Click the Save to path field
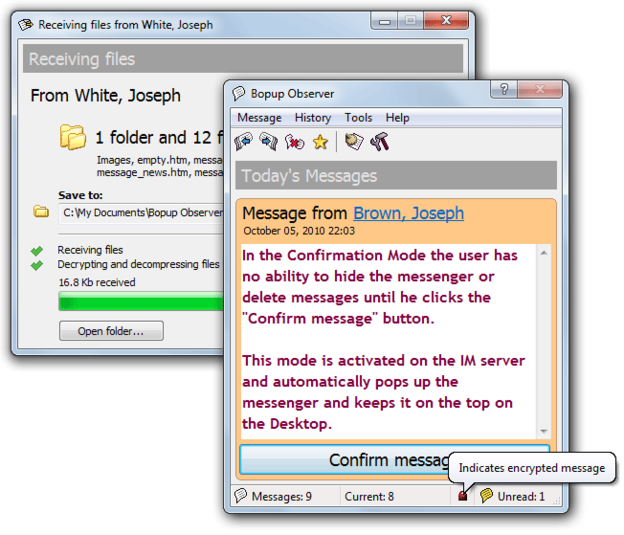624x535 pixels. 141,212
